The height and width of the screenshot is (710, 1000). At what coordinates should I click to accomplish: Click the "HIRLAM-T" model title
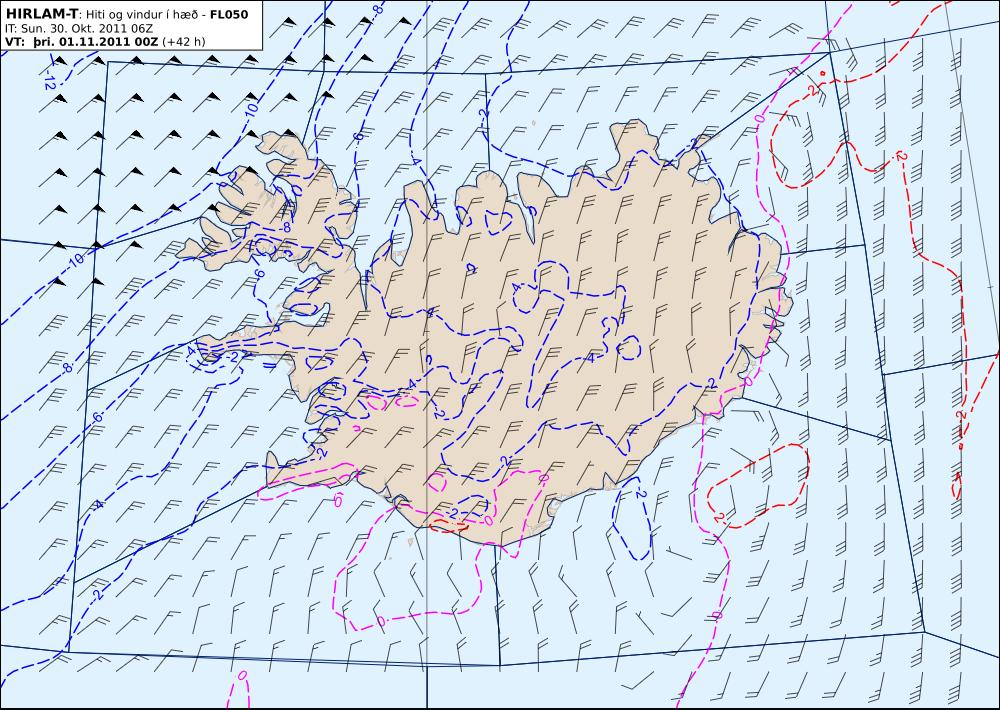(x=41, y=14)
